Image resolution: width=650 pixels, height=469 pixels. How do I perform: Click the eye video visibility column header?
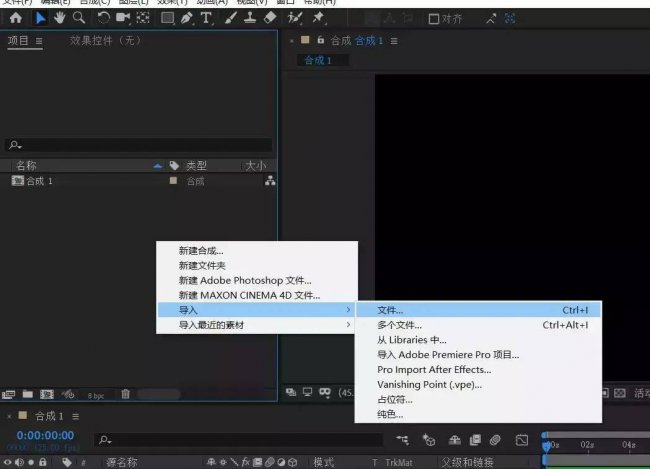pos(7,462)
